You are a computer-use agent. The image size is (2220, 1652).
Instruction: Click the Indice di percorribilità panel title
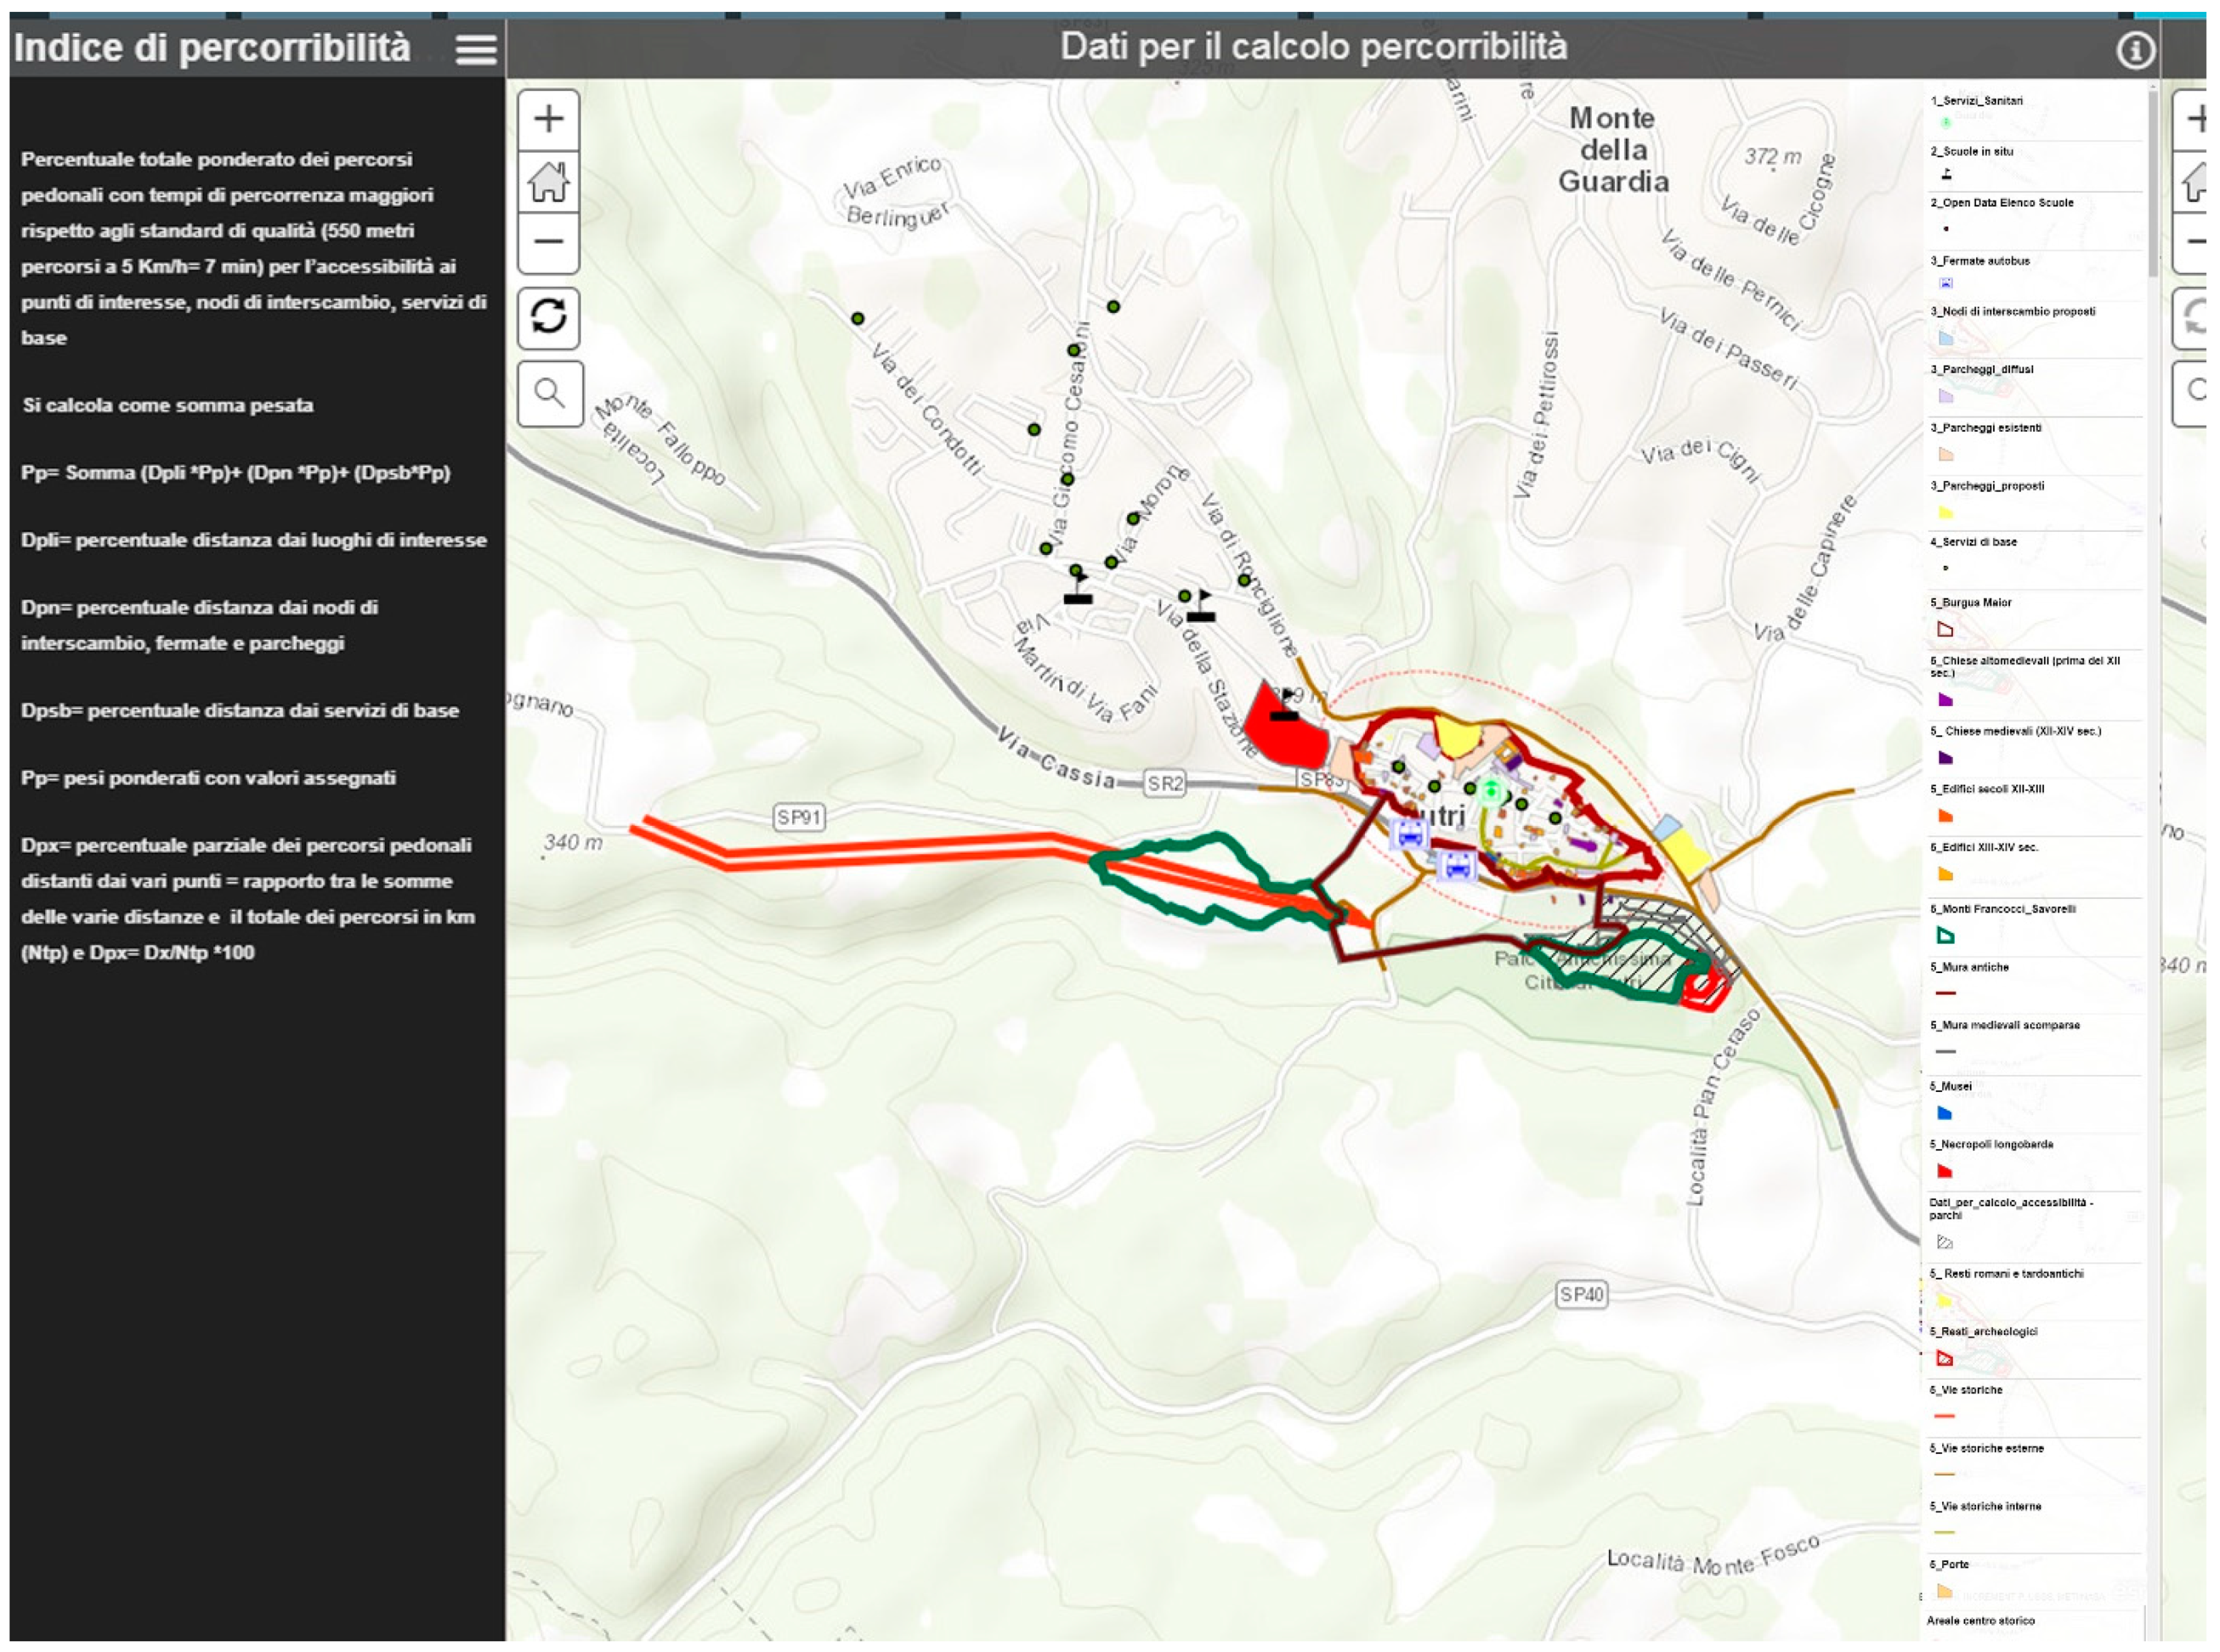click(x=212, y=48)
